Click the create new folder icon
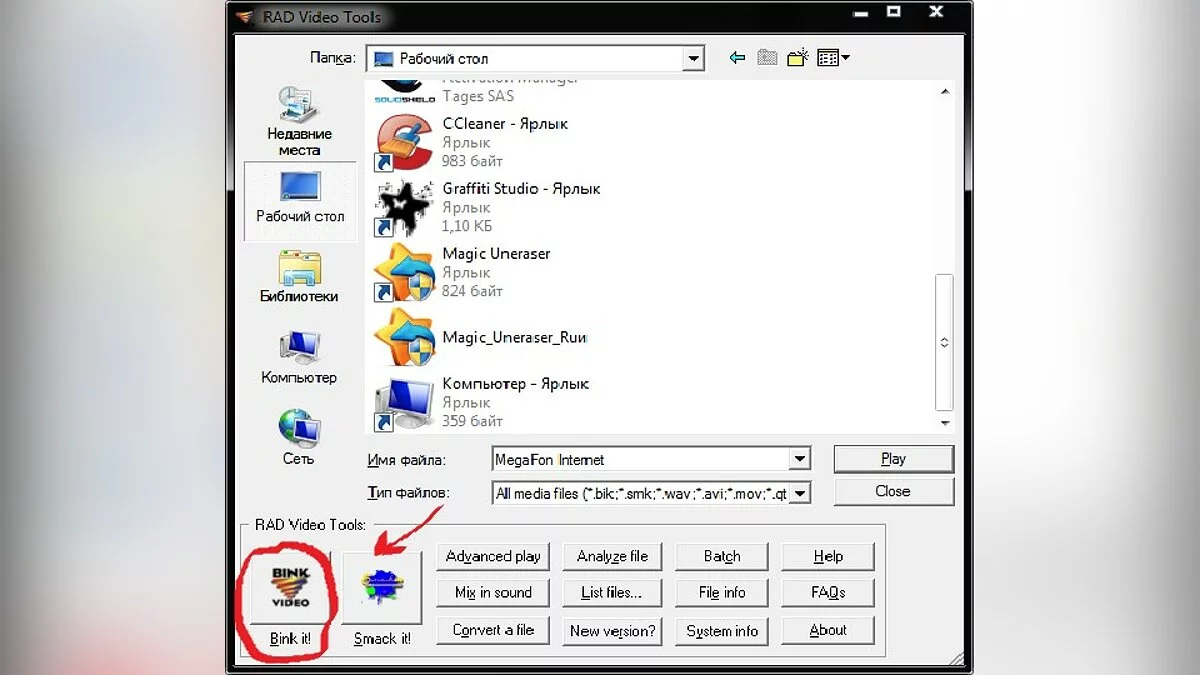Viewport: 1200px width, 675px height. 797,58
